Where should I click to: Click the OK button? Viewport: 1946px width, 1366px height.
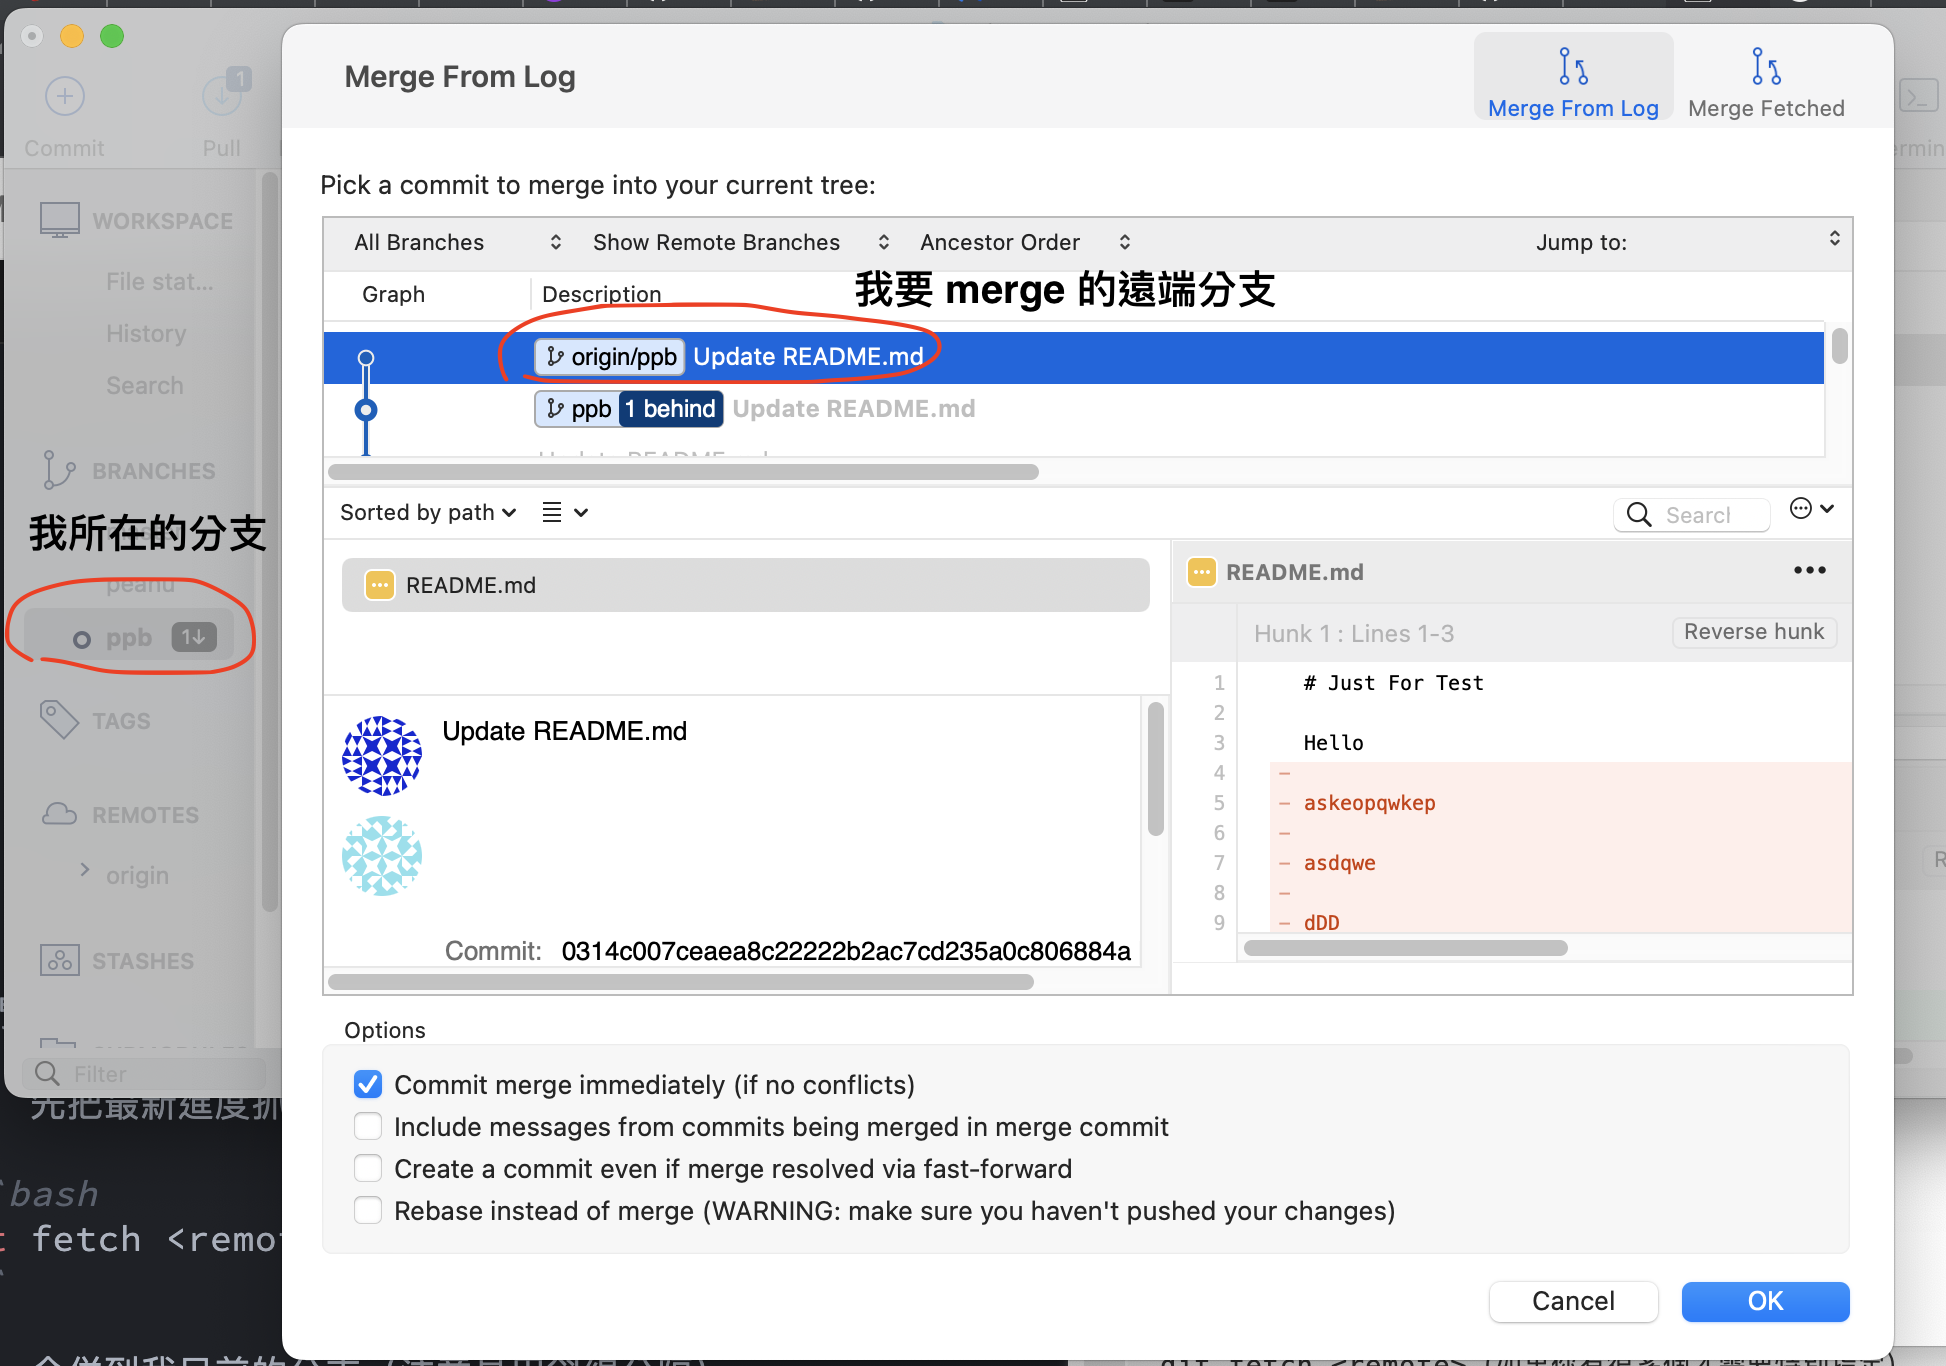1764,1301
